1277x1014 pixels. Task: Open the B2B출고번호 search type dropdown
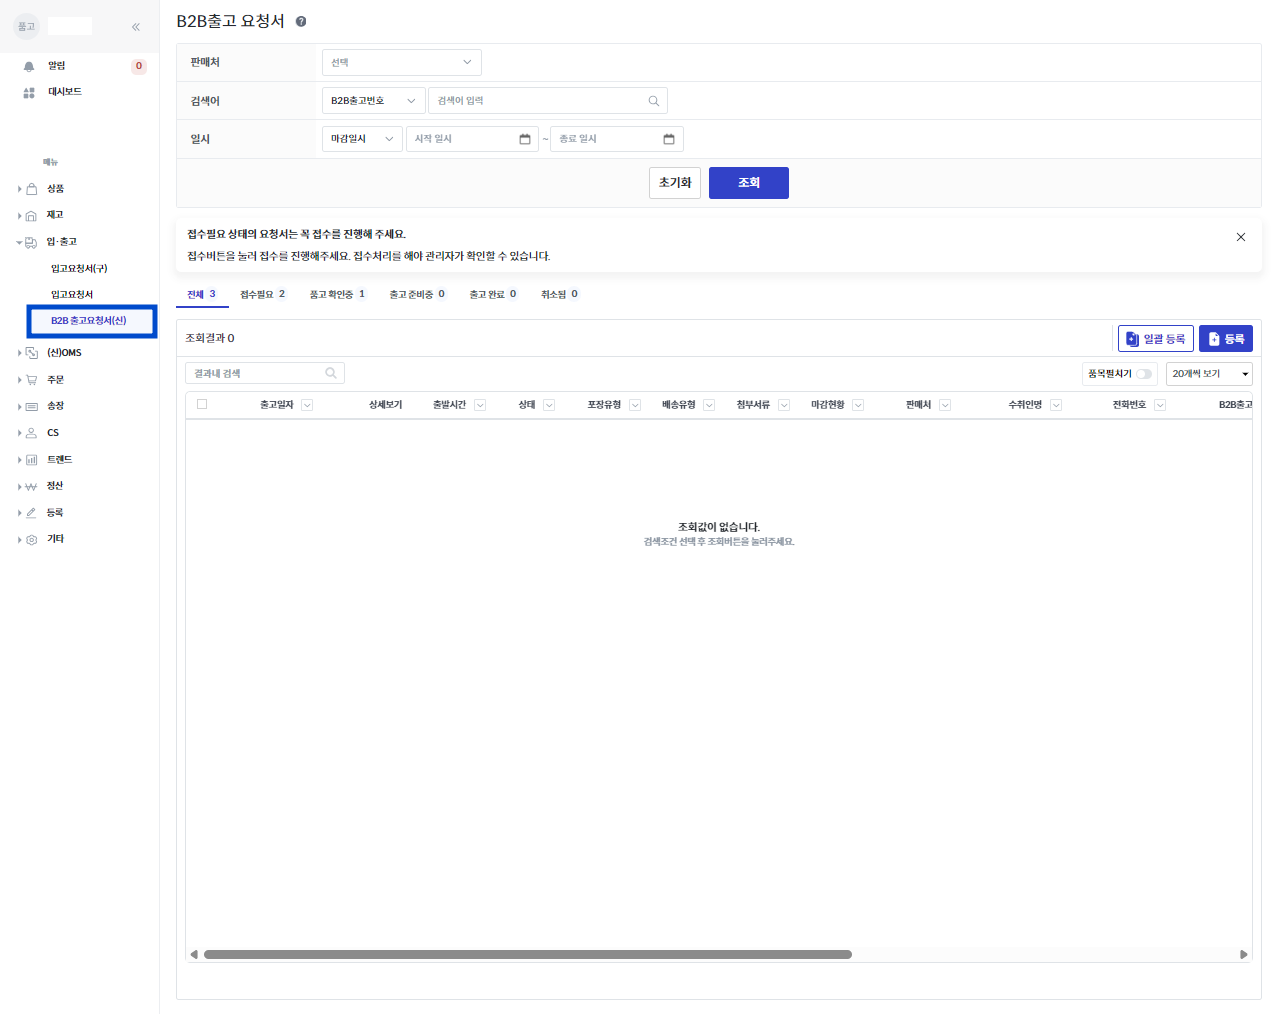[x=373, y=101]
